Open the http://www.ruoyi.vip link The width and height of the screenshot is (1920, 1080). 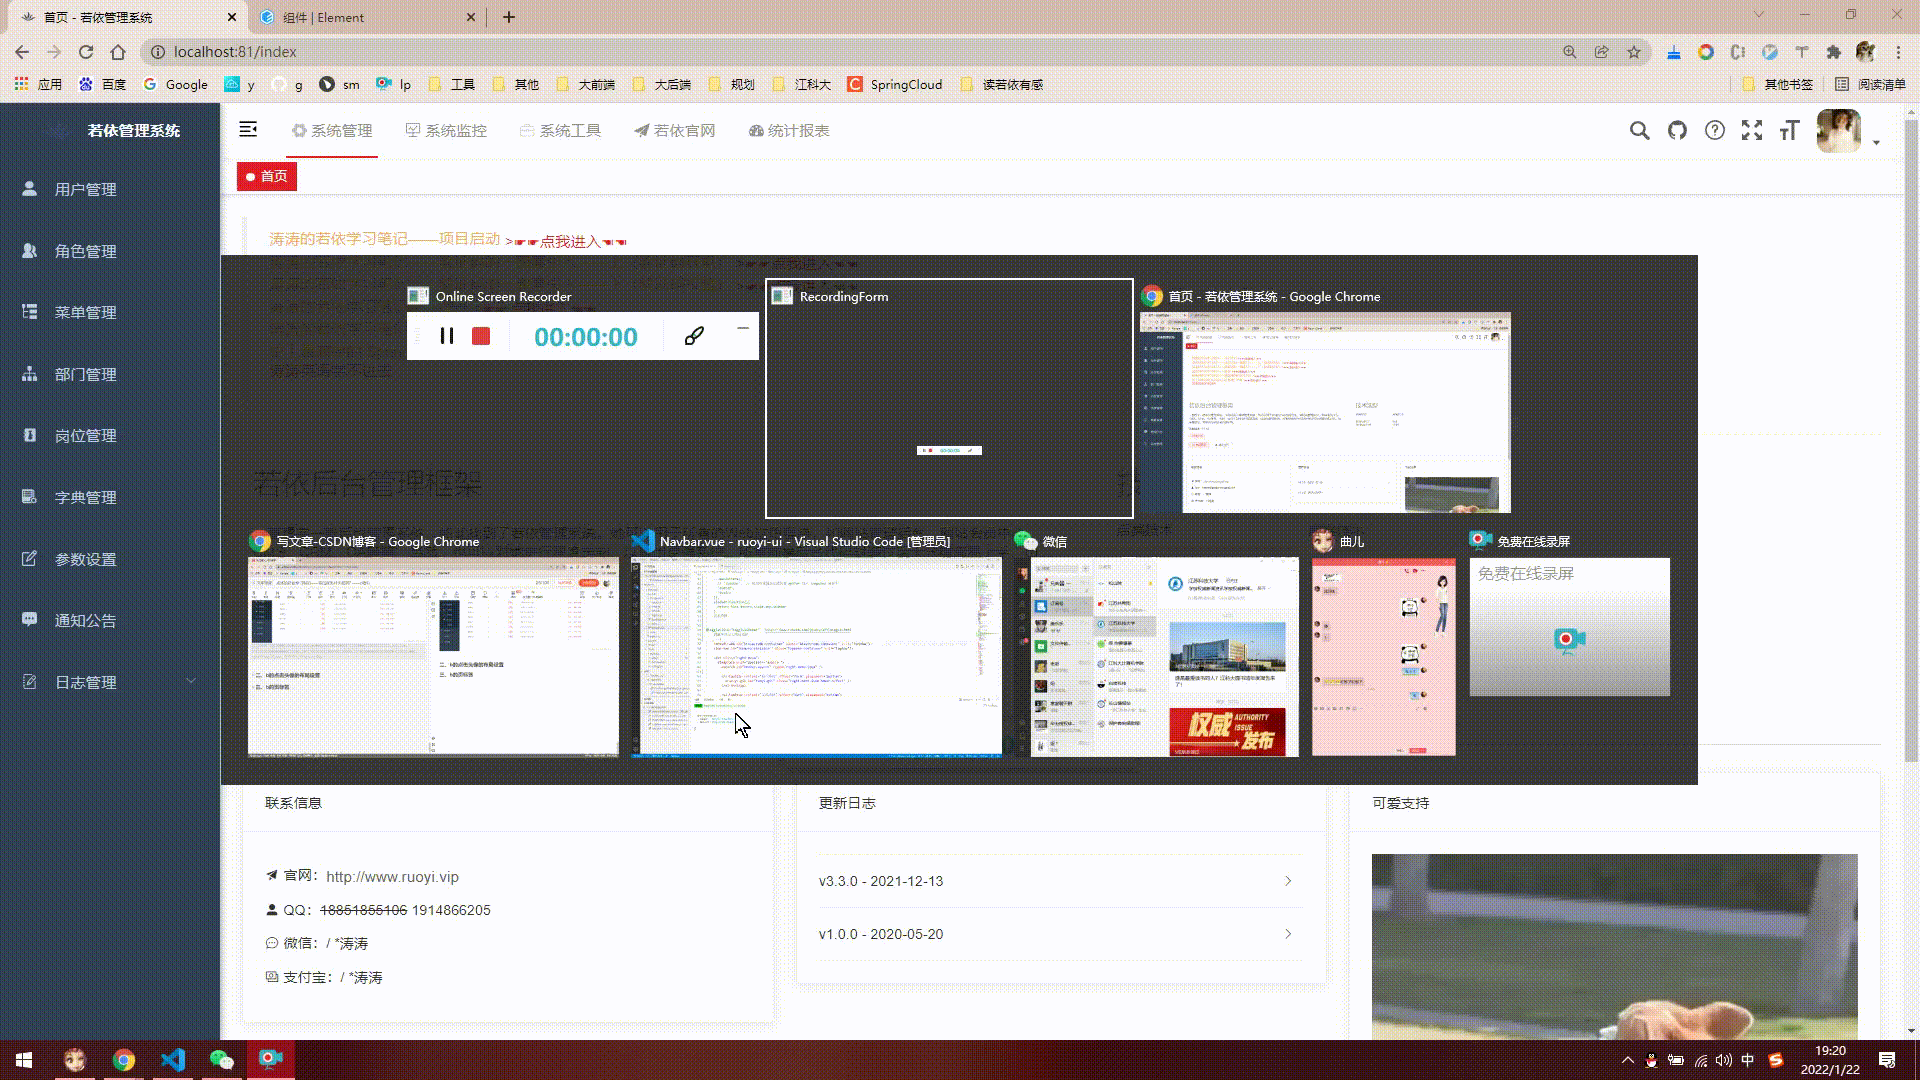pyautogui.click(x=392, y=877)
